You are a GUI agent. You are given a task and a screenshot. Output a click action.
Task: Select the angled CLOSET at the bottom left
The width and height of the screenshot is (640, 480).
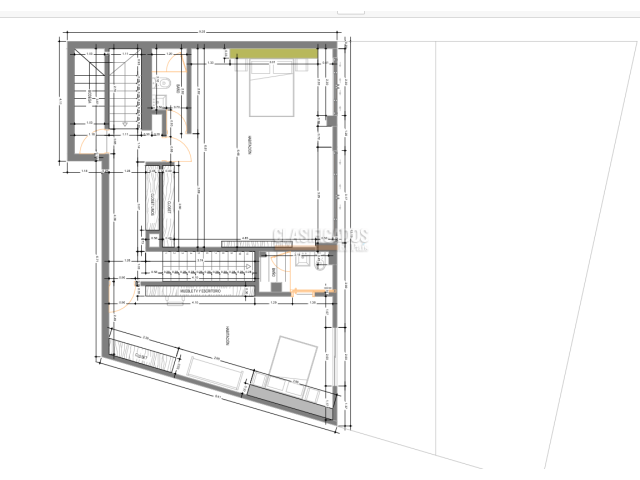click(x=142, y=355)
